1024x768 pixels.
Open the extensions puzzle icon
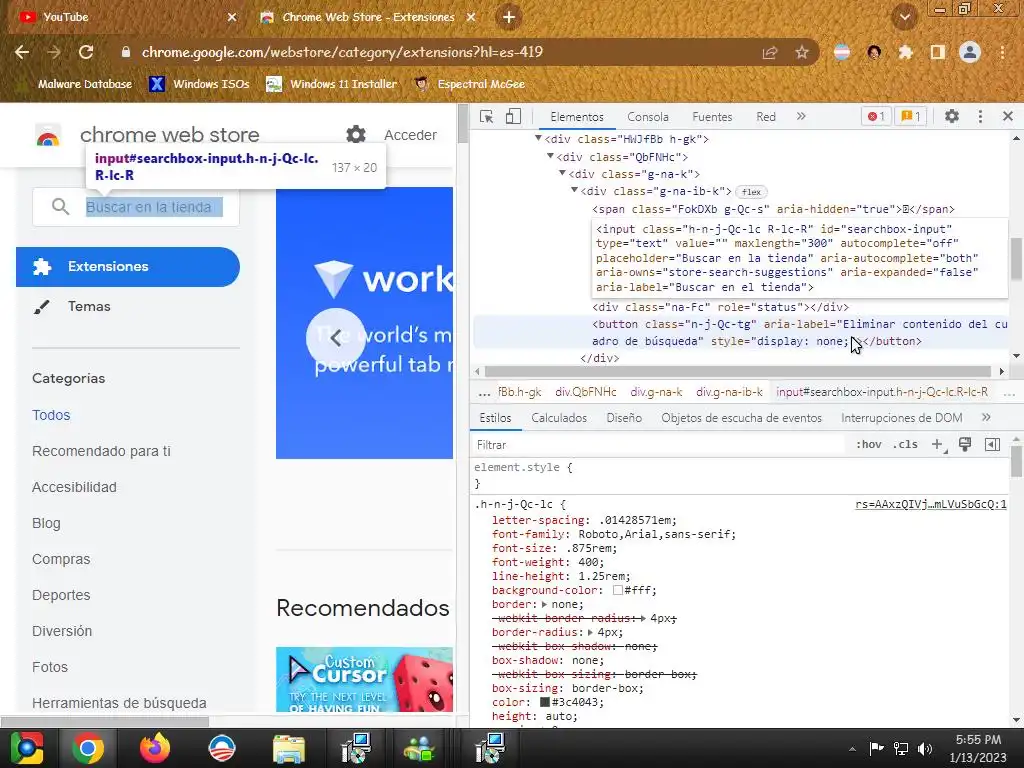pyautogui.click(x=906, y=52)
